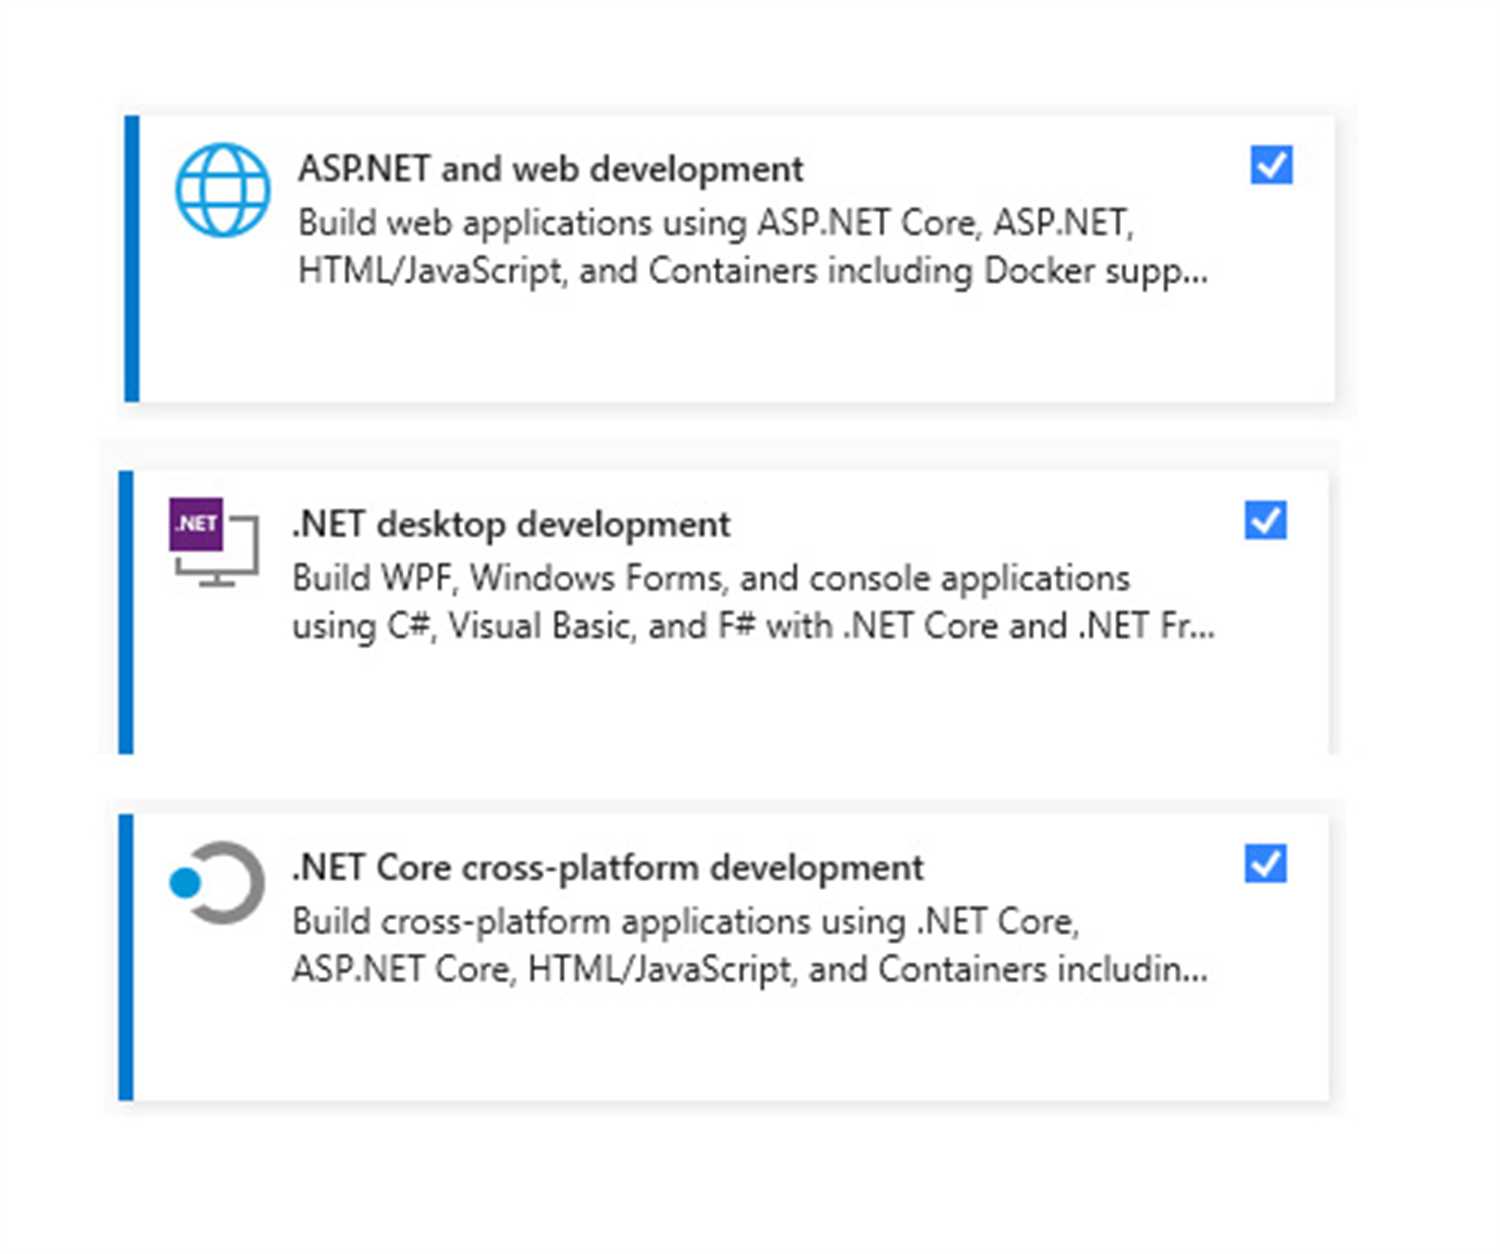1500x1254 pixels.
Task: Uncheck ASP.NET and web development checkbox
Action: pyautogui.click(x=1271, y=165)
